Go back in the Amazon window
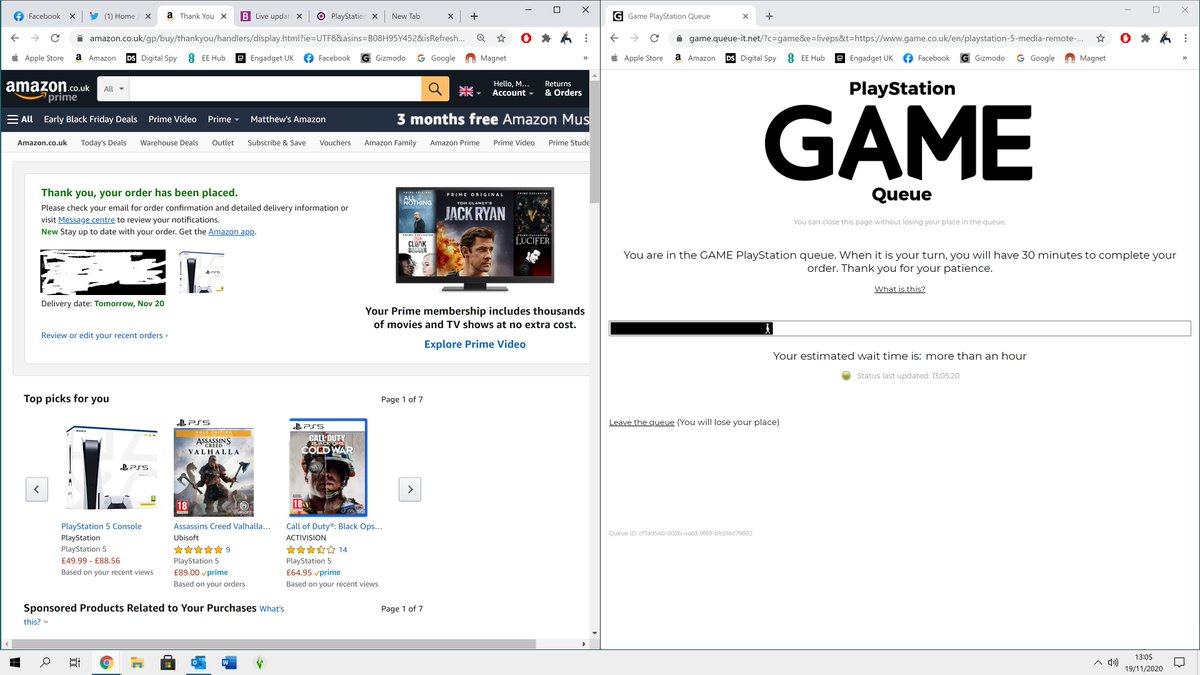The height and width of the screenshot is (675, 1200). 15,38
